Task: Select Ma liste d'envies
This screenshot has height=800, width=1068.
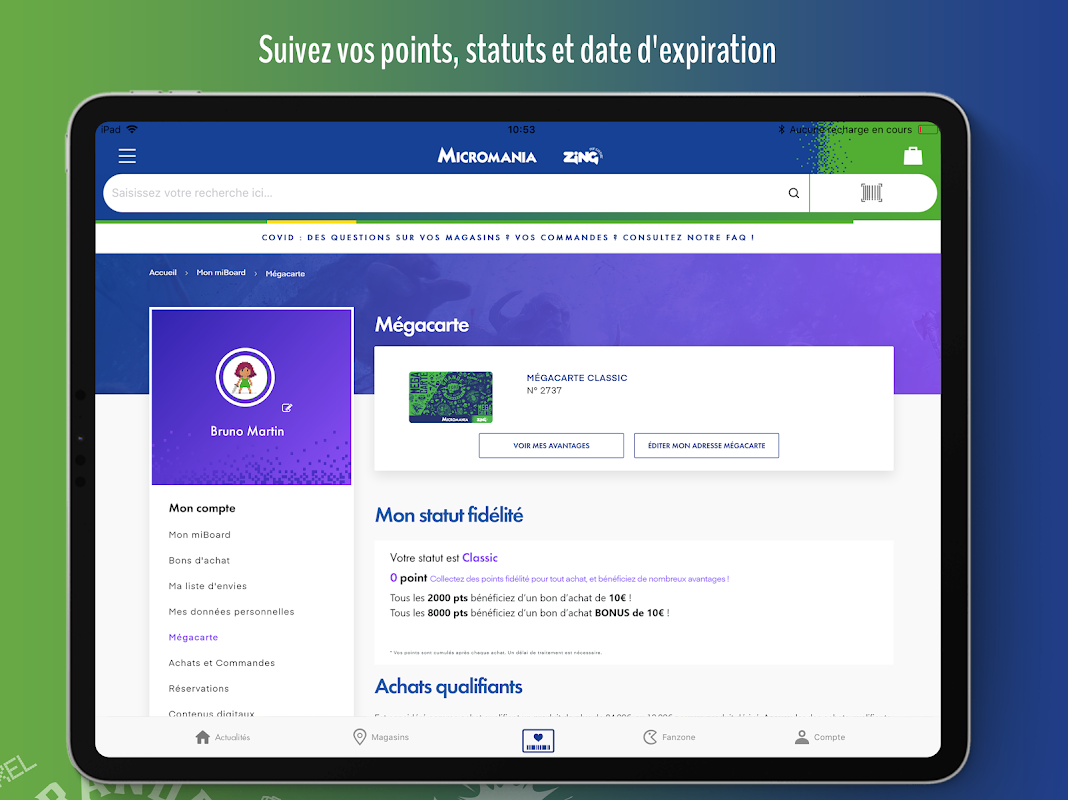Action: point(207,585)
